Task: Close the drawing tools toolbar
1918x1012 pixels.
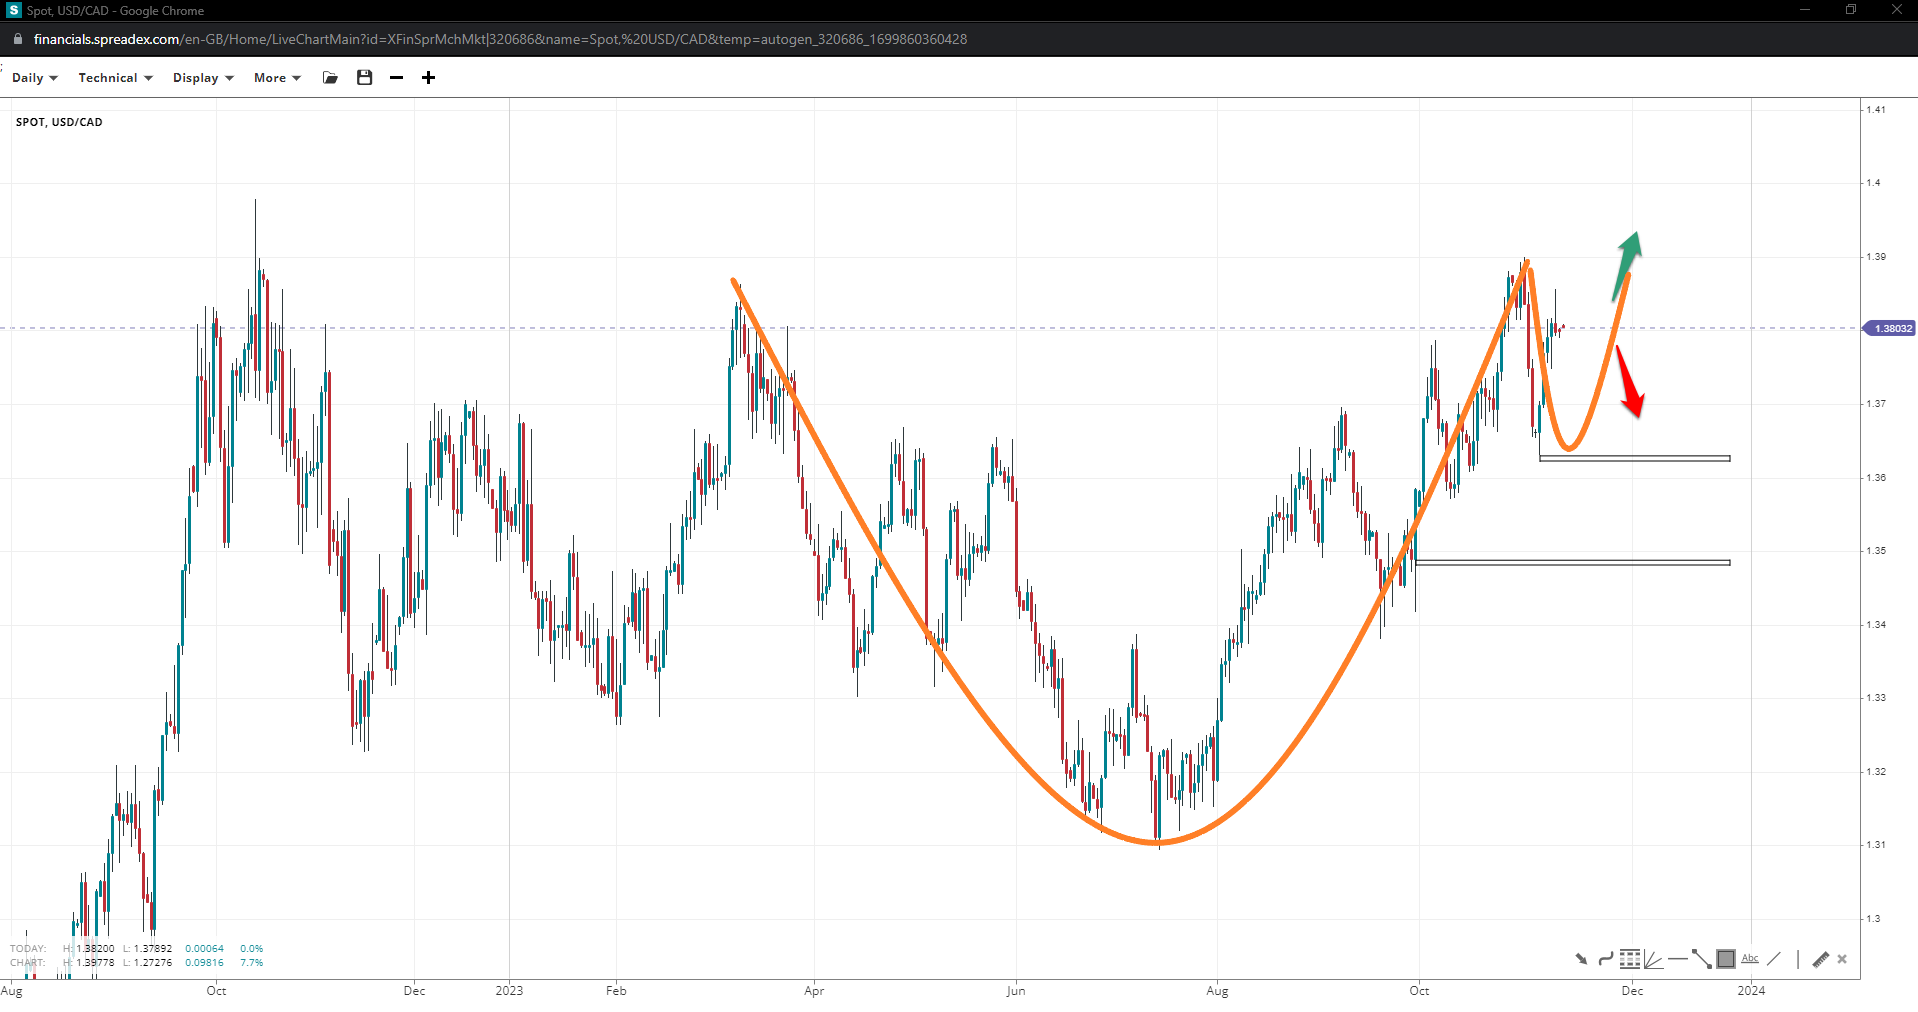Action: click(x=1842, y=959)
